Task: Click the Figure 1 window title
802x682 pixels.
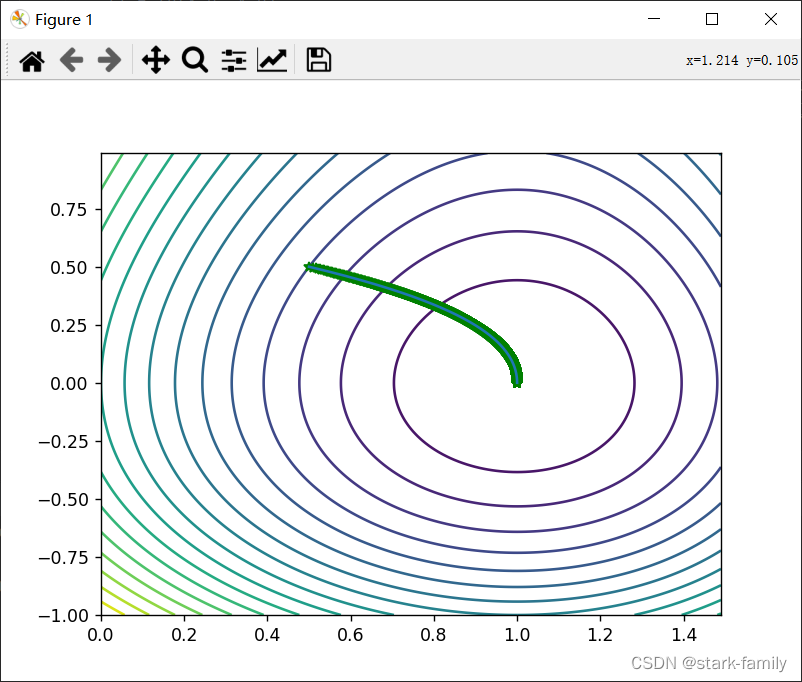Action: pyautogui.click(x=64, y=19)
